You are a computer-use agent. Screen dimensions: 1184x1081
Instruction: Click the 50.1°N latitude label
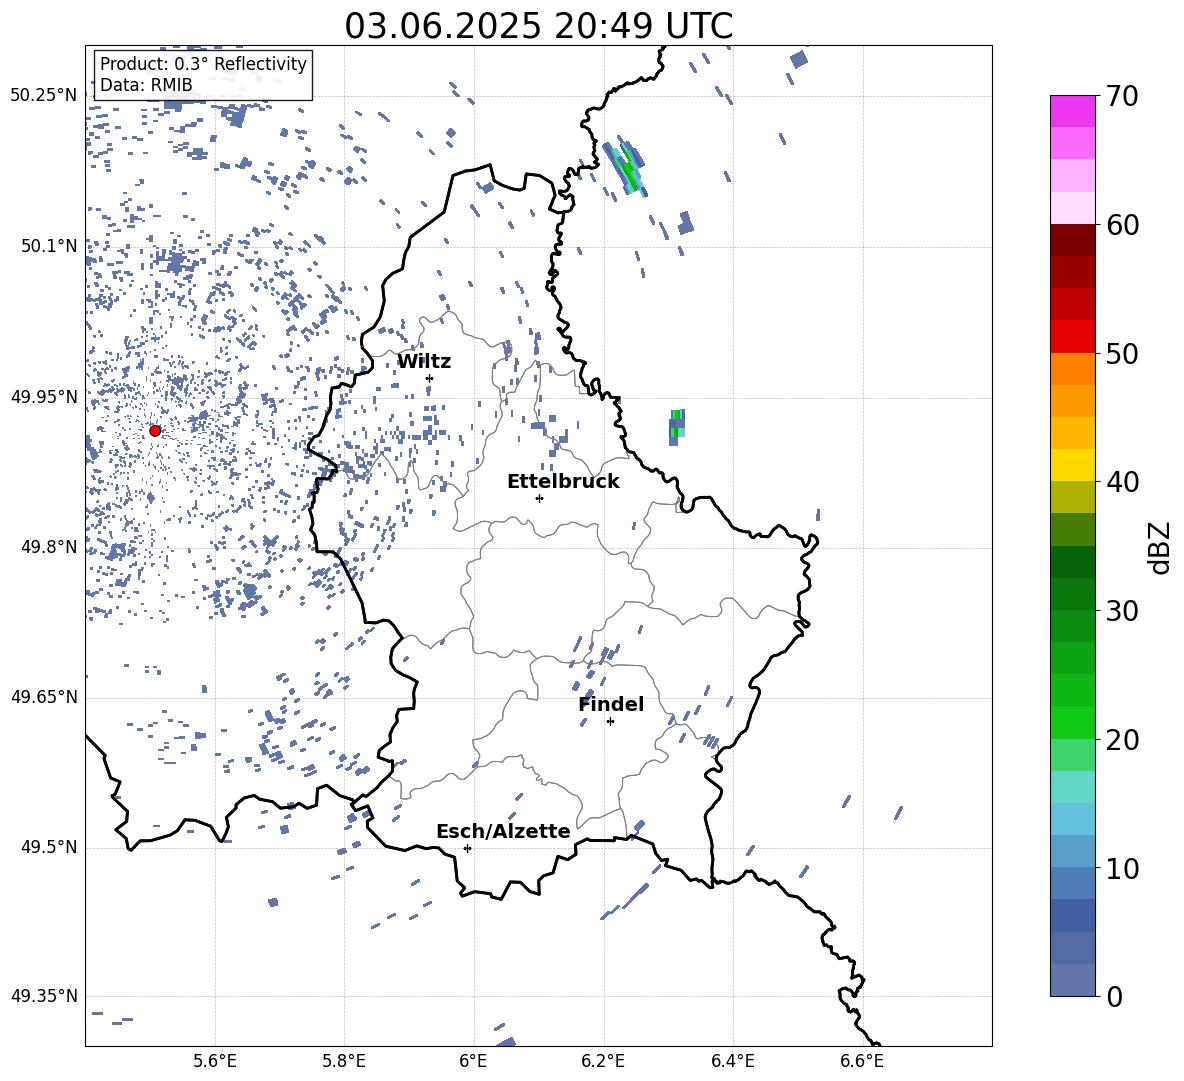click(49, 246)
